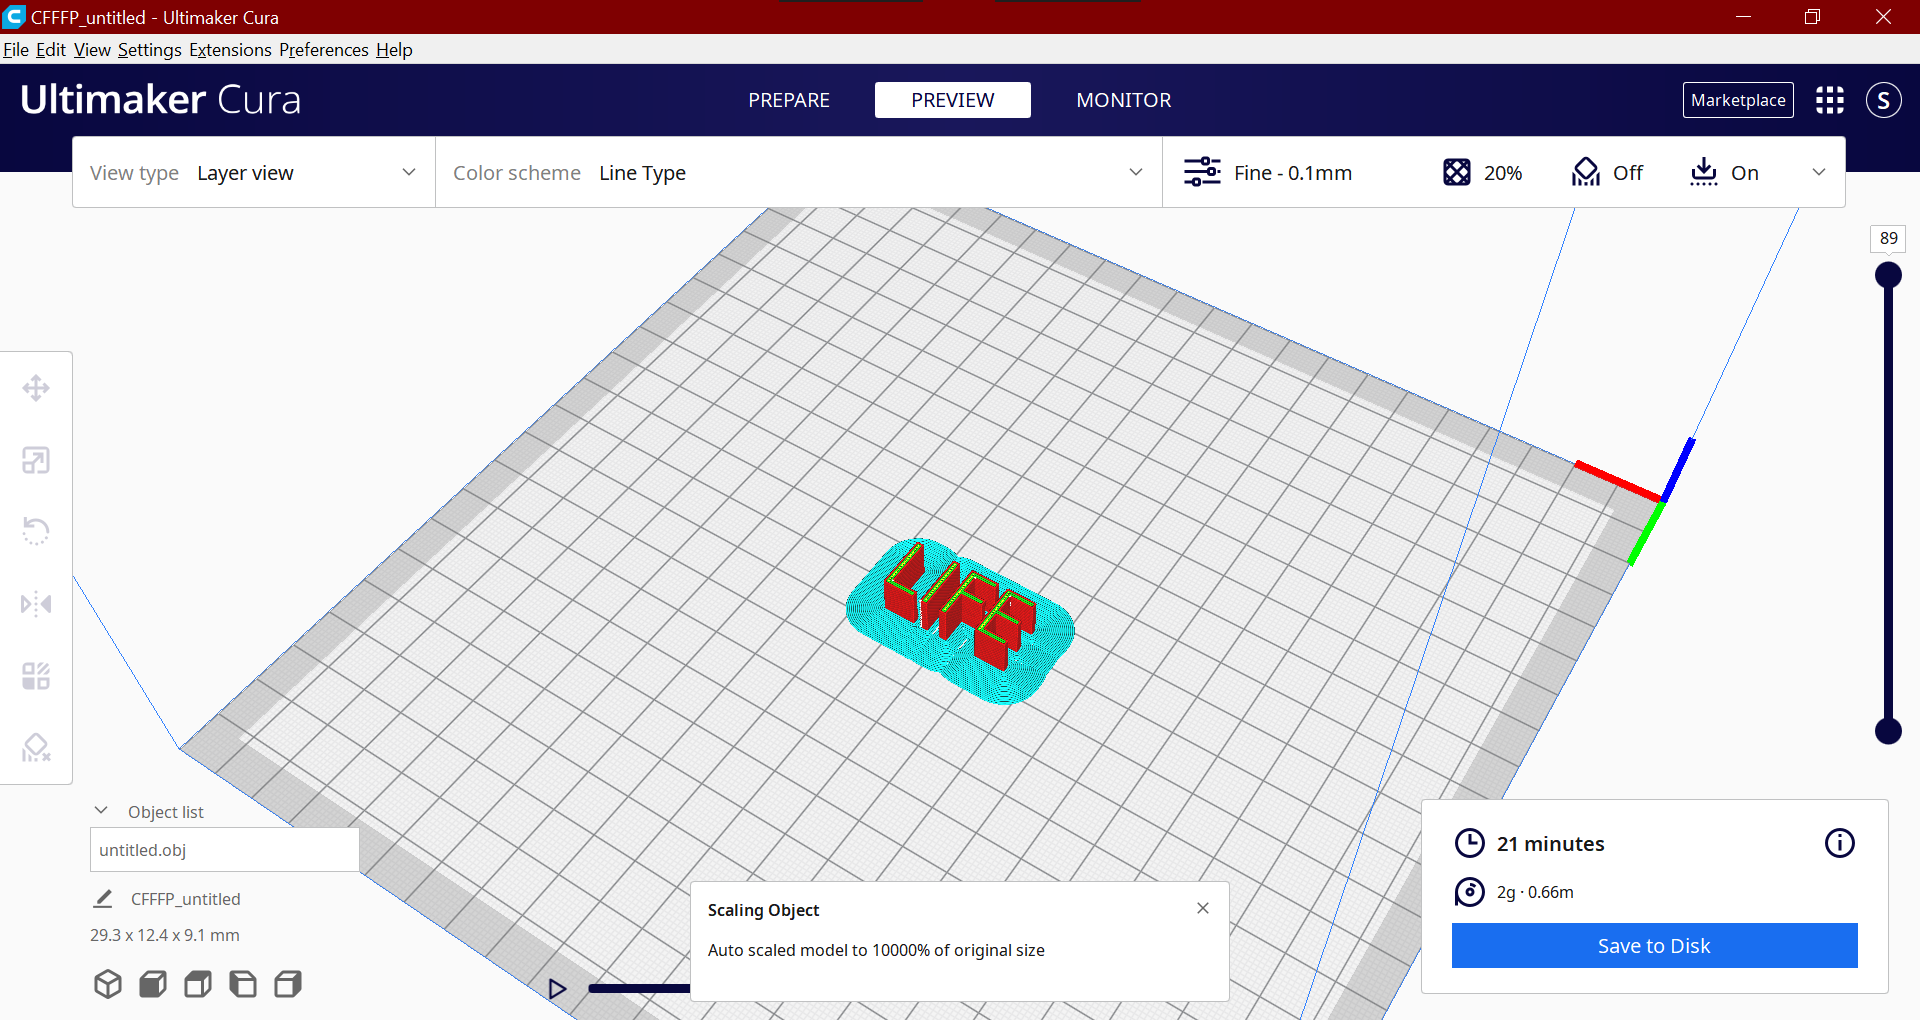Open the Extensions menu
Image resolution: width=1920 pixels, height=1020 pixels.
pos(230,49)
